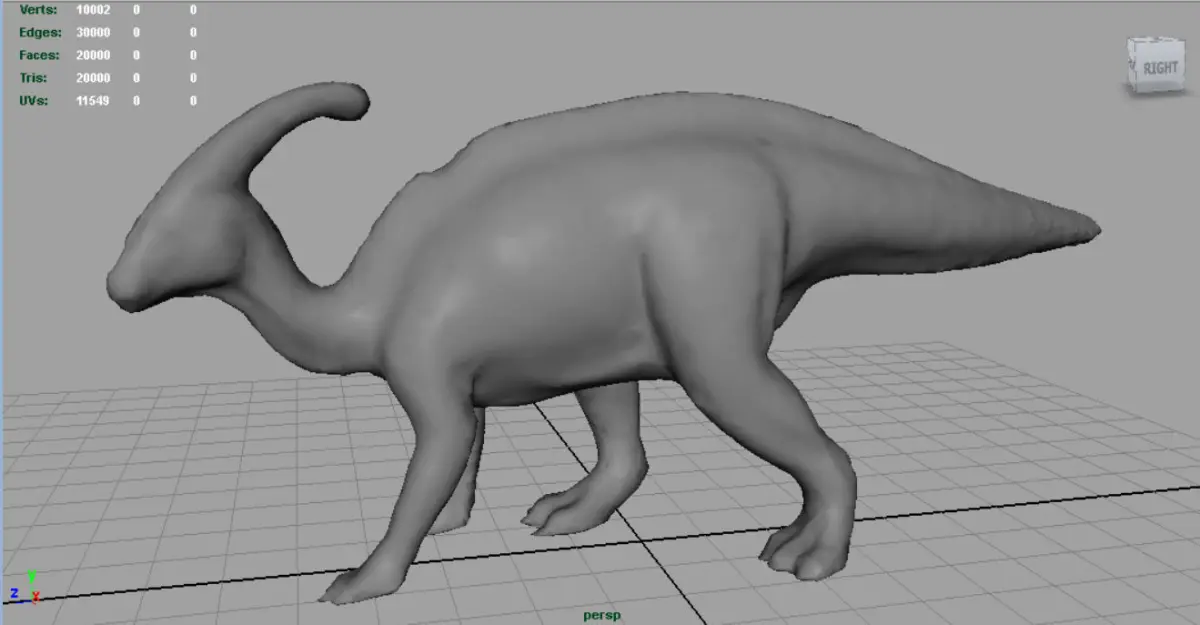Image resolution: width=1200 pixels, height=625 pixels.
Task: Click the 'UVs:' count label
Action: [34, 101]
